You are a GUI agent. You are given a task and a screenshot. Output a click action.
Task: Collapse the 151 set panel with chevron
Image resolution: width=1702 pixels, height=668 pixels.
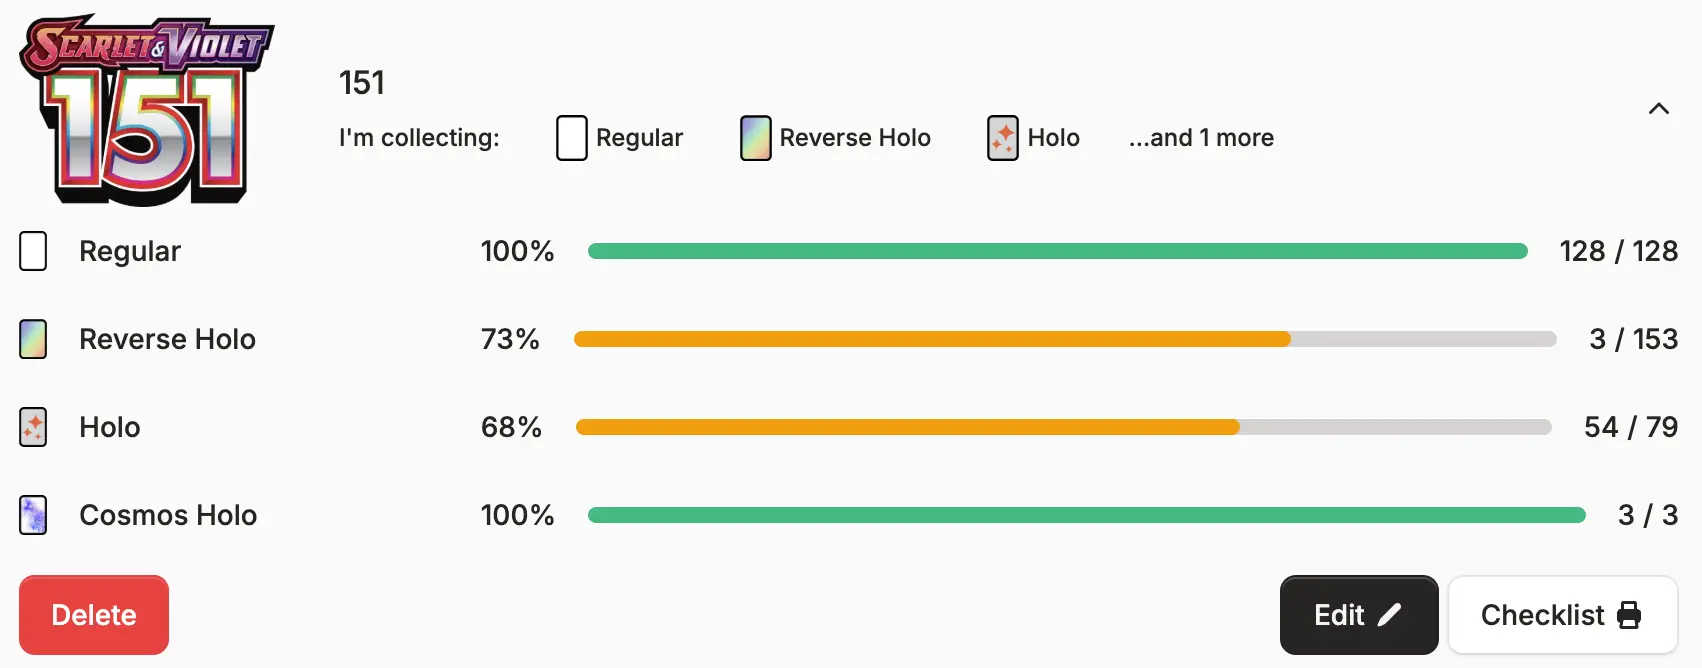click(1659, 108)
